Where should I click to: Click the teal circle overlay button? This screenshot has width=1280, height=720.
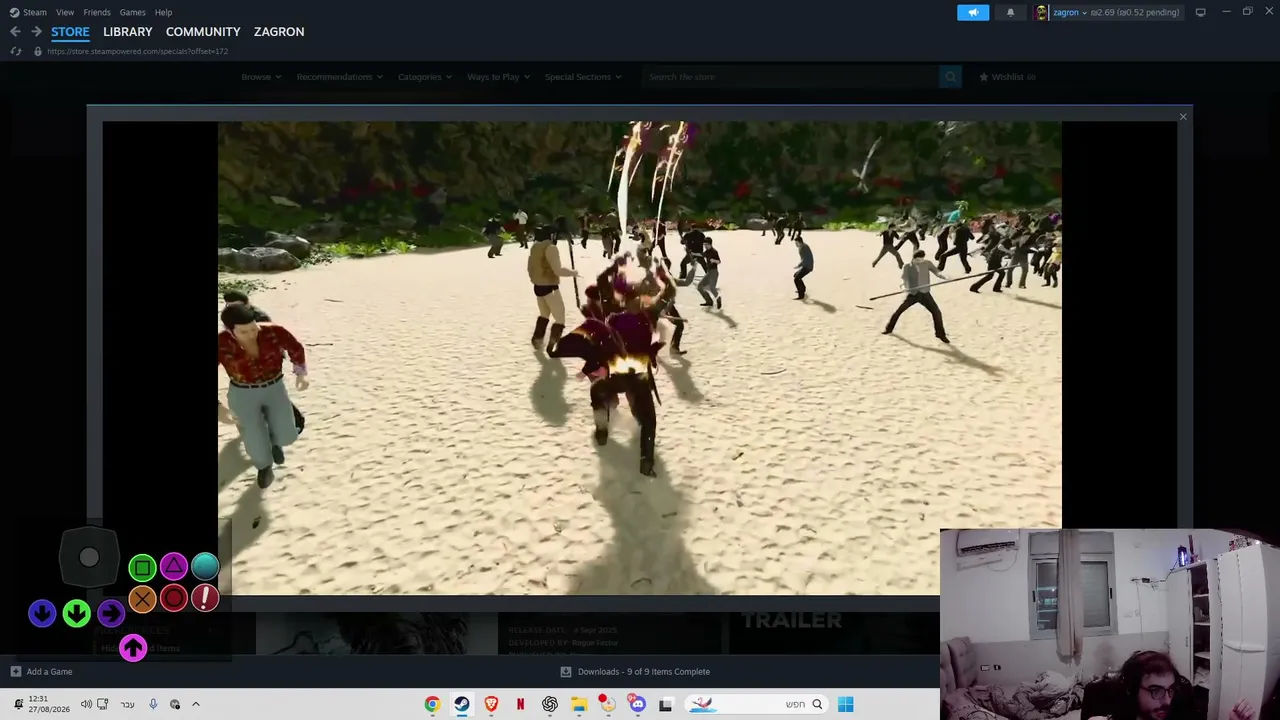pos(205,567)
